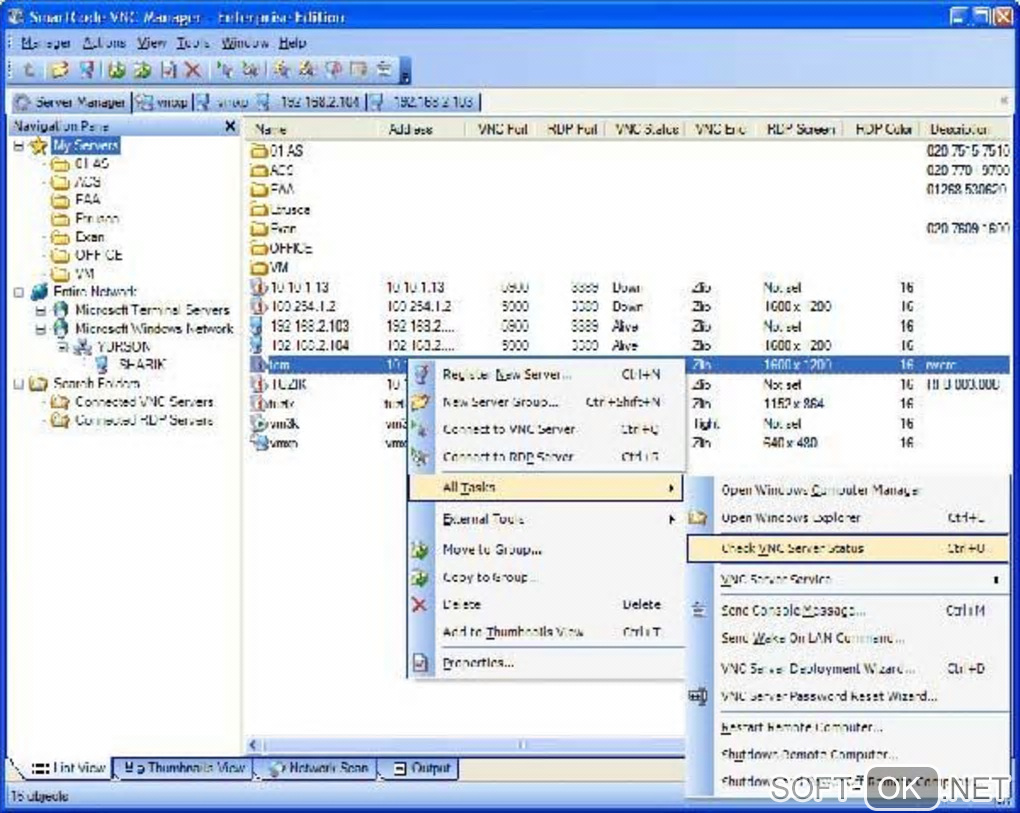The image size is (1020, 813).
Task: Click the red X Delete toolbar icon
Action: click(x=193, y=69)
